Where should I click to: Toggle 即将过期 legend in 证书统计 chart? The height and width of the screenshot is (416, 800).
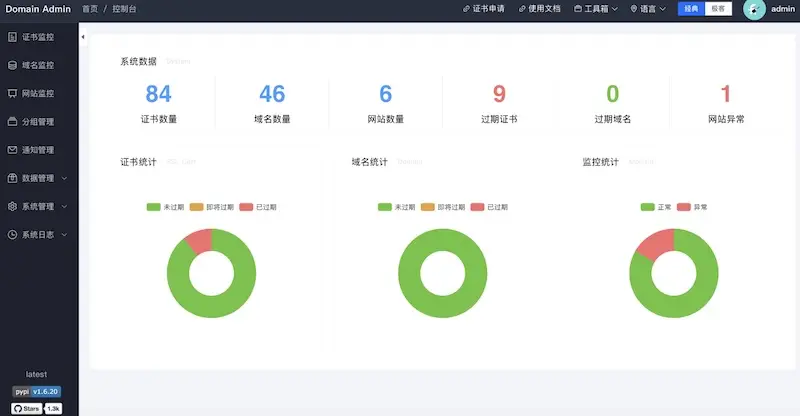click(x=212, y=207)
